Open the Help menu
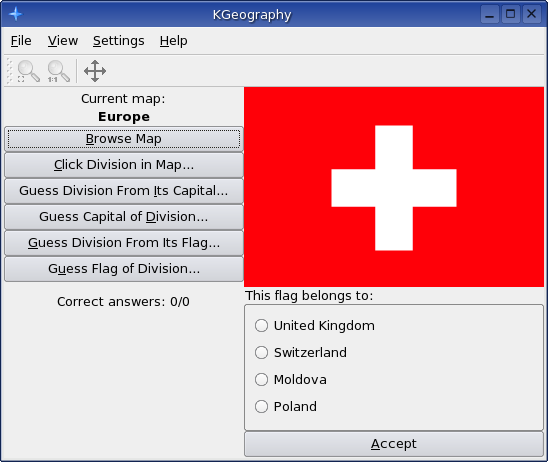Viewport: 548px width, 462px height. coord(173,41)
